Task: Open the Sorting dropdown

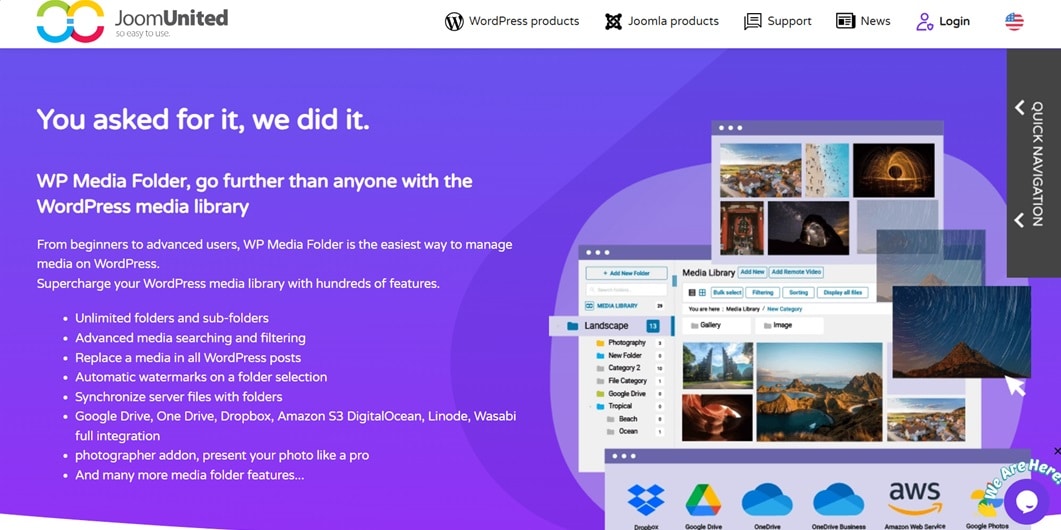Action: (x=798, y=292)
